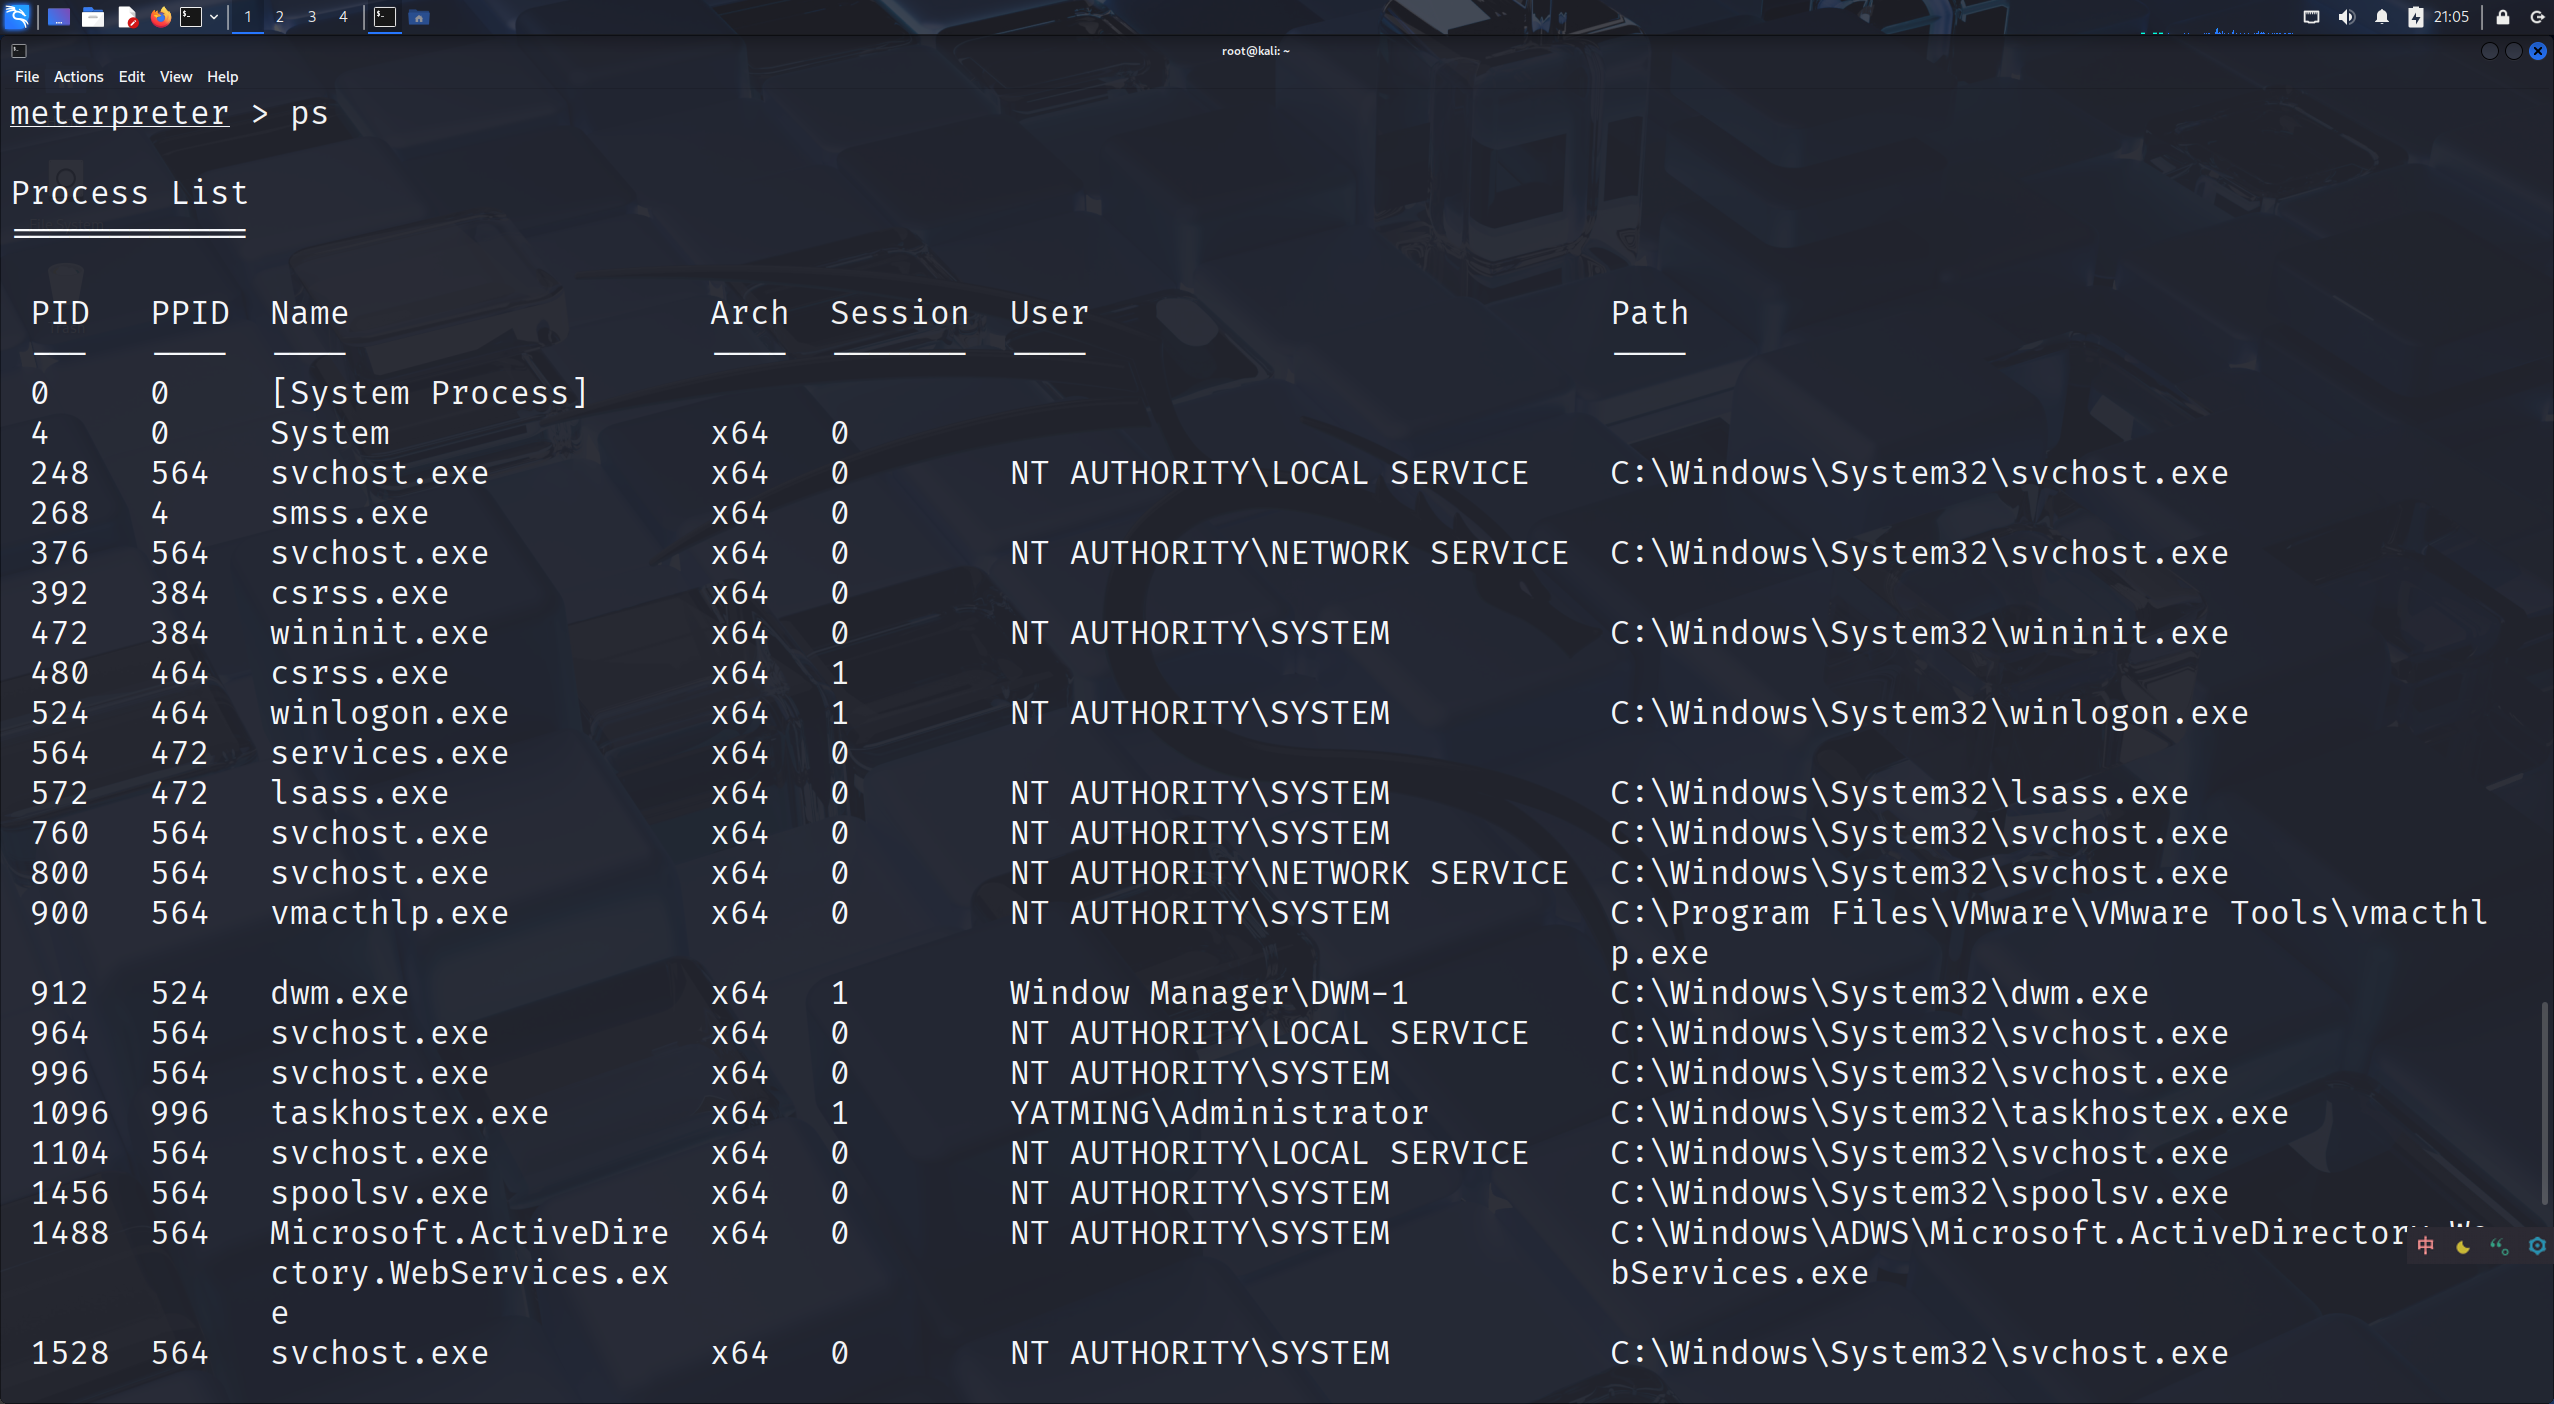Toggle Chinese input mode indicator

pos(2426,1245)
